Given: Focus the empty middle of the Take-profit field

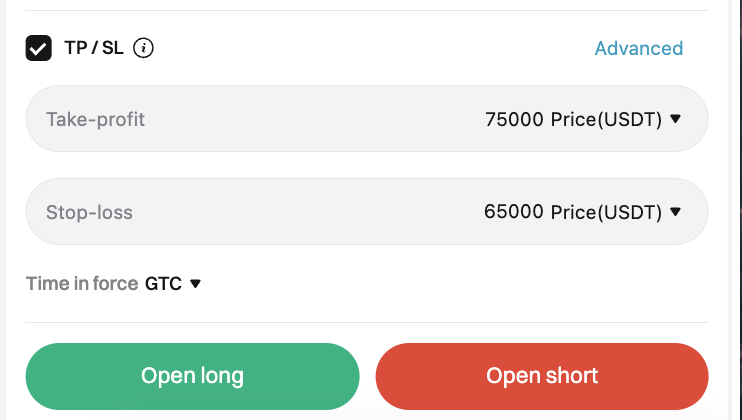Looking at the screenshot, I should 310,119.
